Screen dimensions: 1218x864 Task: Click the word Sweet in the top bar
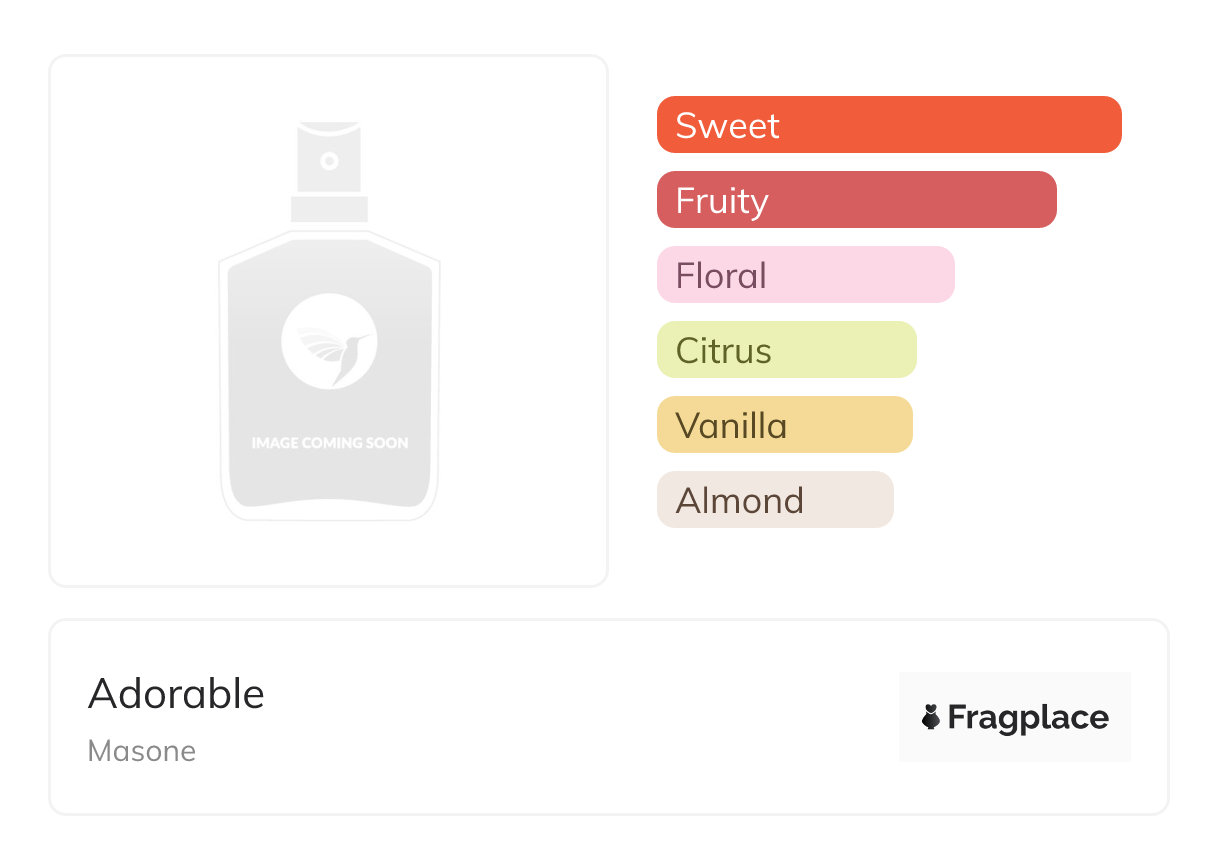[x=727, y=126]
